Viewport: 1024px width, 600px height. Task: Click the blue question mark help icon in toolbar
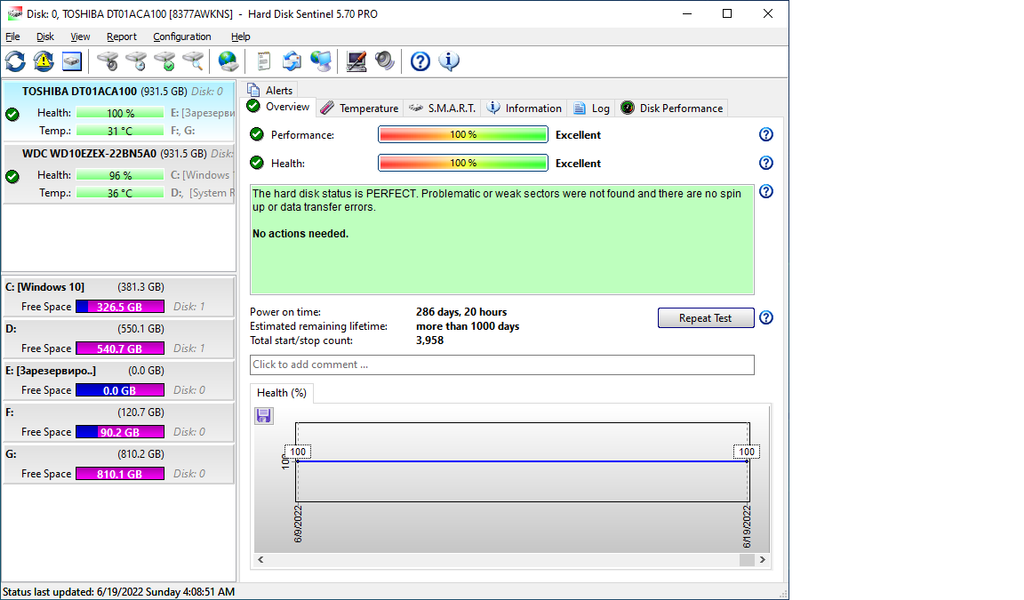(x=420, y=61)
